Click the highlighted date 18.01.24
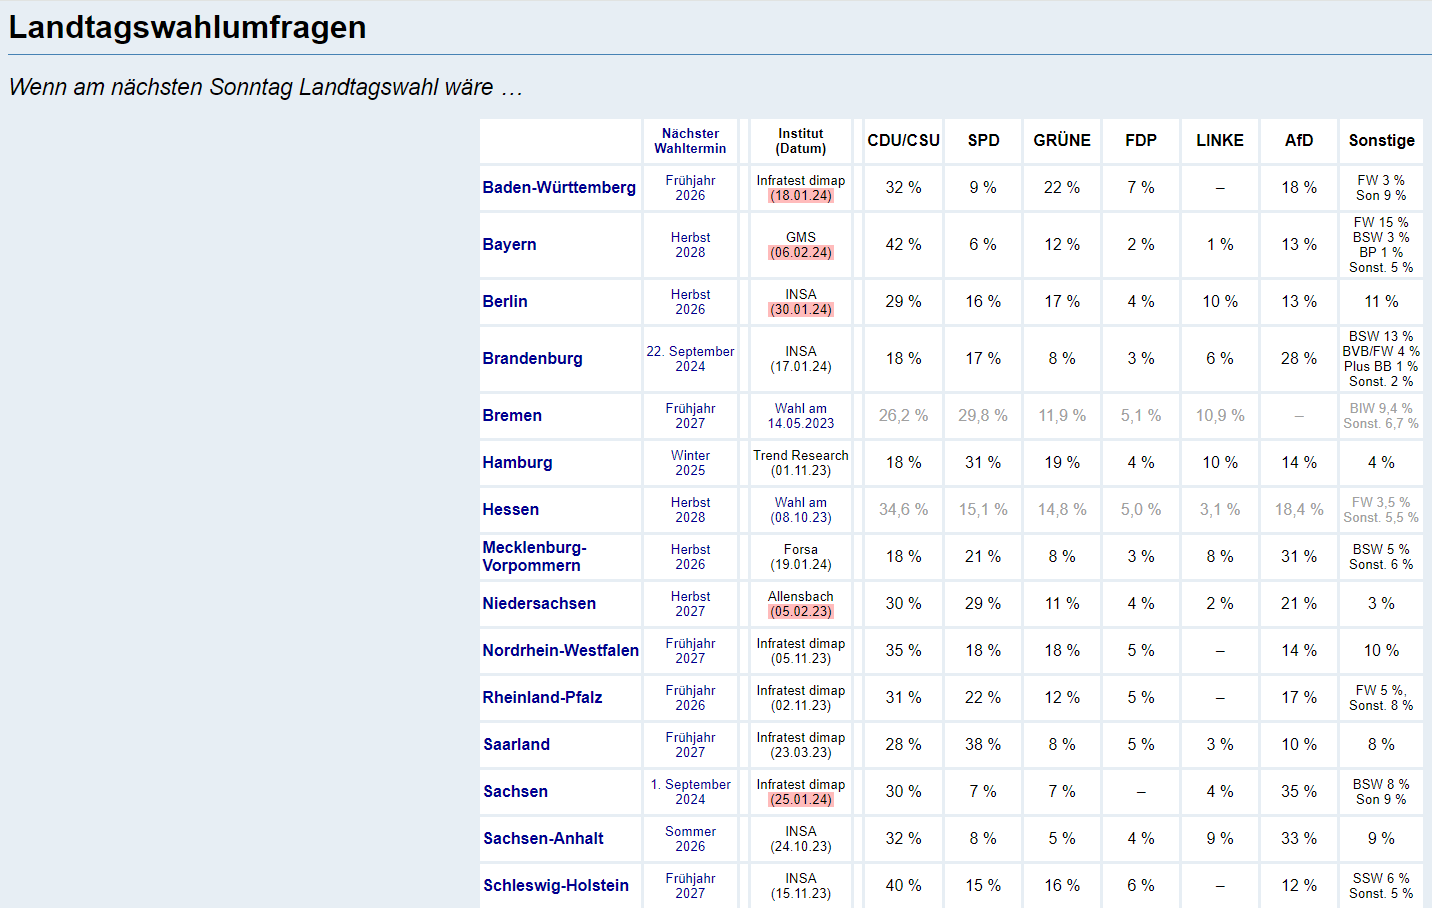The height and width of the screenshot is (908, 1432). (800, 196)
